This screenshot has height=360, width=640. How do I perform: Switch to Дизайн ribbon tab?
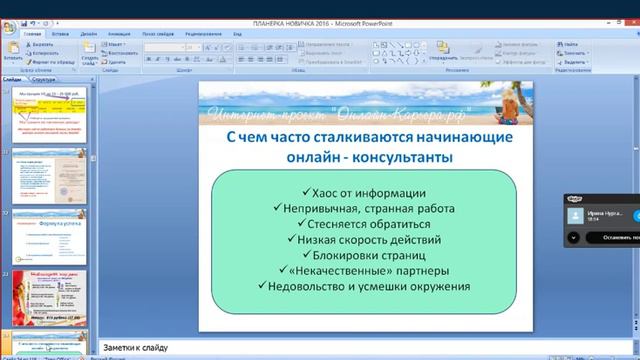(x=89, y=34)
